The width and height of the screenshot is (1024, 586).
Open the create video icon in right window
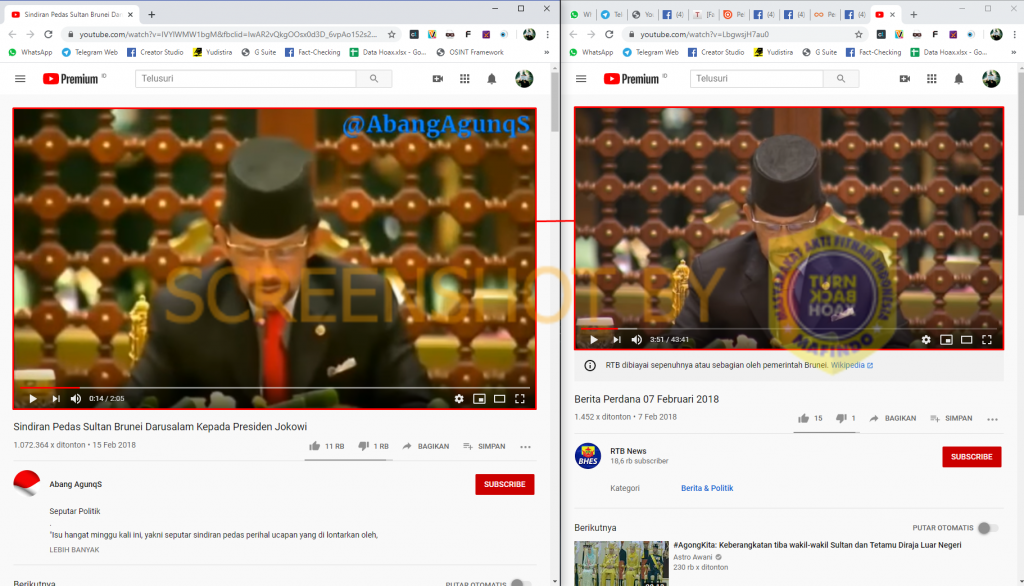[904, 78]
